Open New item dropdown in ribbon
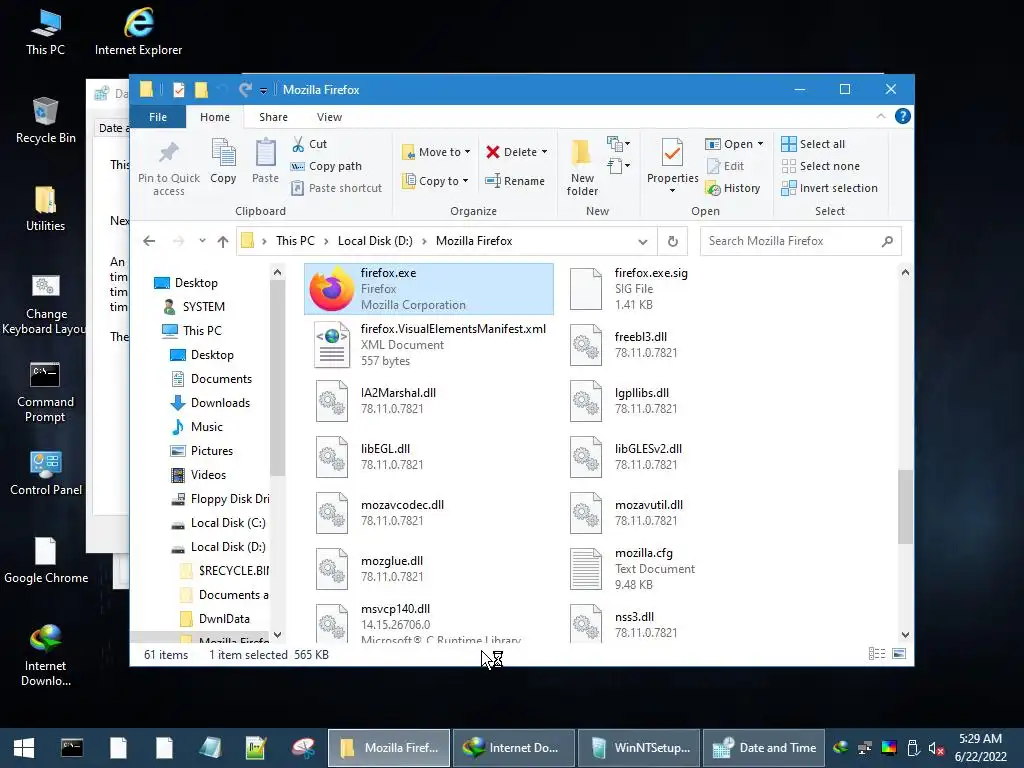 point(618,144)
